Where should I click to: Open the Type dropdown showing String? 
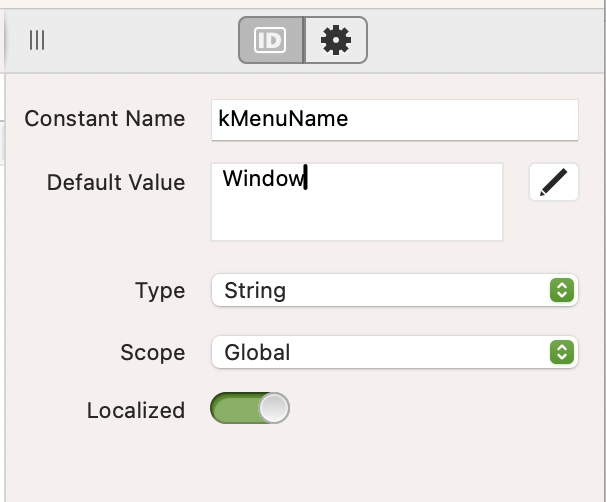395,290
